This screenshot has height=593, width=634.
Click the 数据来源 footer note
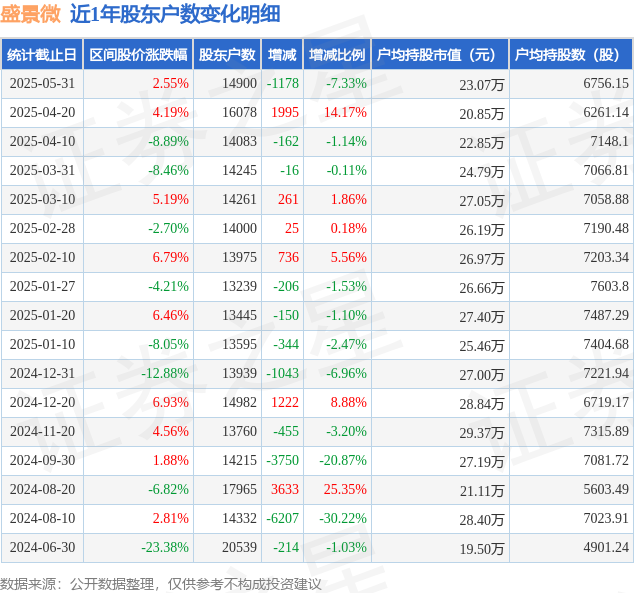(161, 584)
